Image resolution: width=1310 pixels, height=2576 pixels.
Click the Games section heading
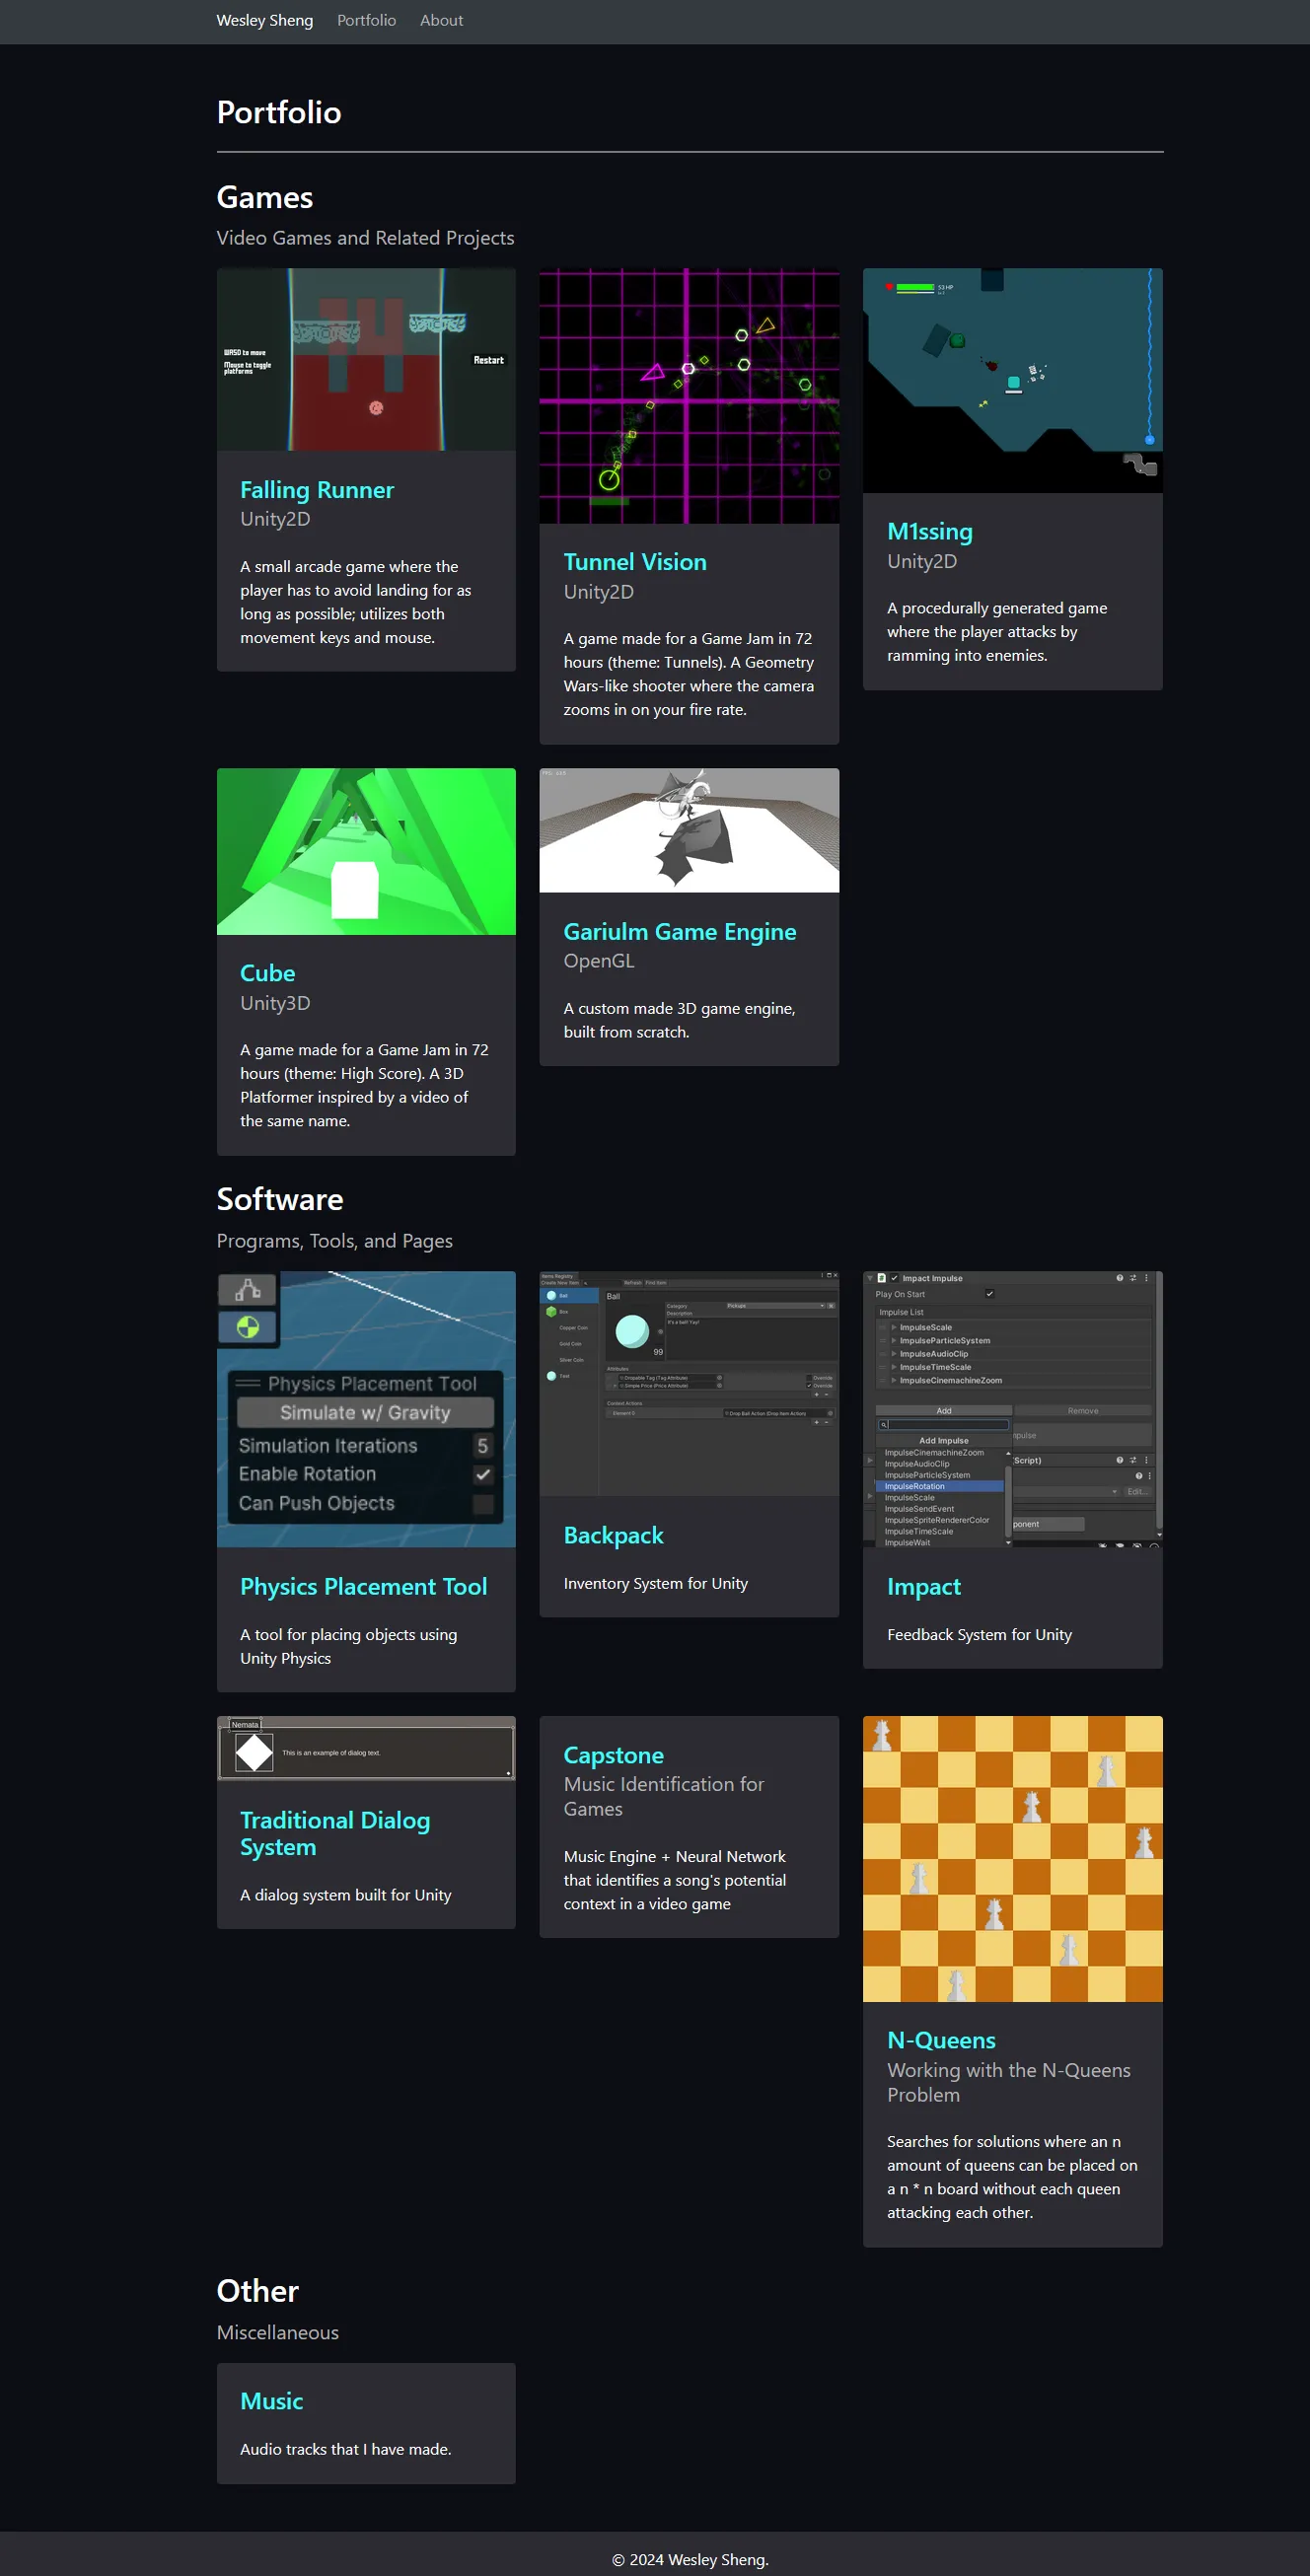tap(265, 197)
